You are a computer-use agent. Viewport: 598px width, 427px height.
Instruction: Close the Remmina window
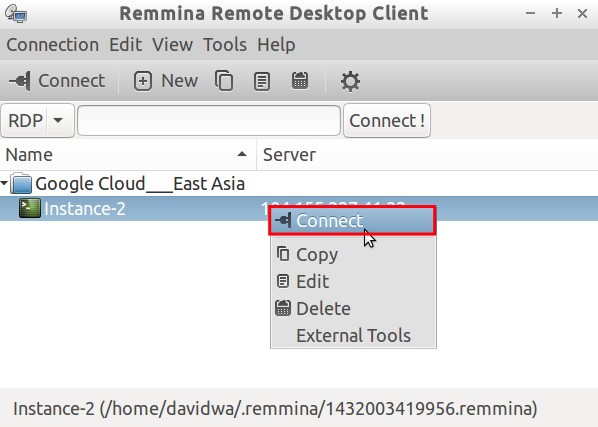tap(582, 14)
